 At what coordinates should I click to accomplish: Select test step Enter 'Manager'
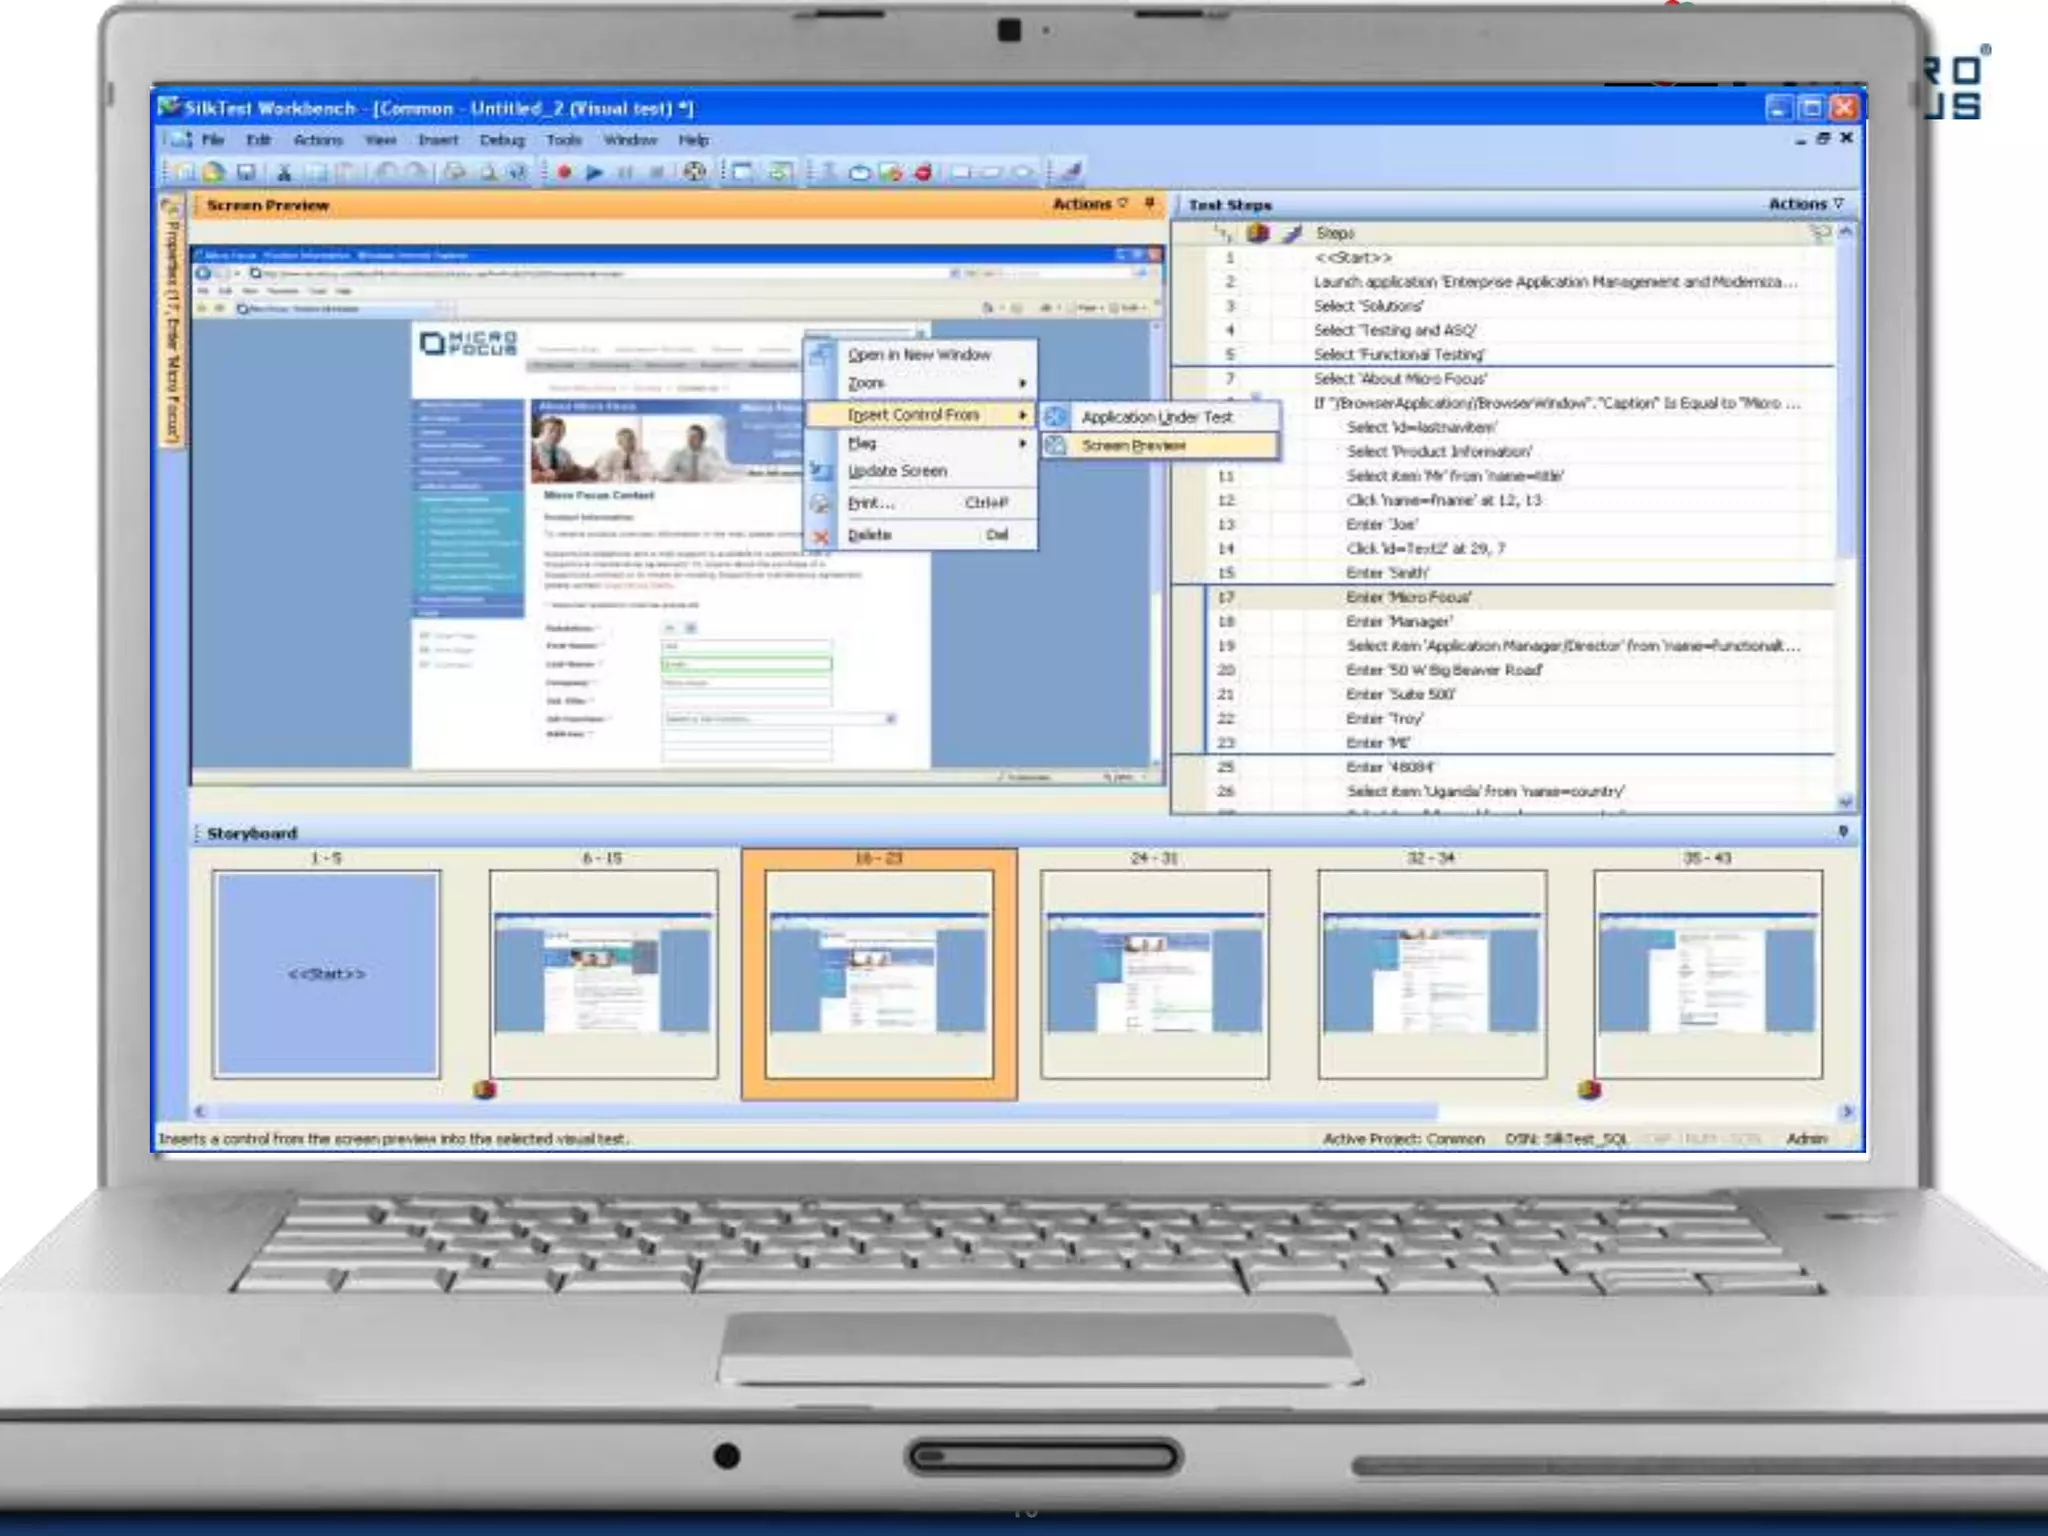1399,622
